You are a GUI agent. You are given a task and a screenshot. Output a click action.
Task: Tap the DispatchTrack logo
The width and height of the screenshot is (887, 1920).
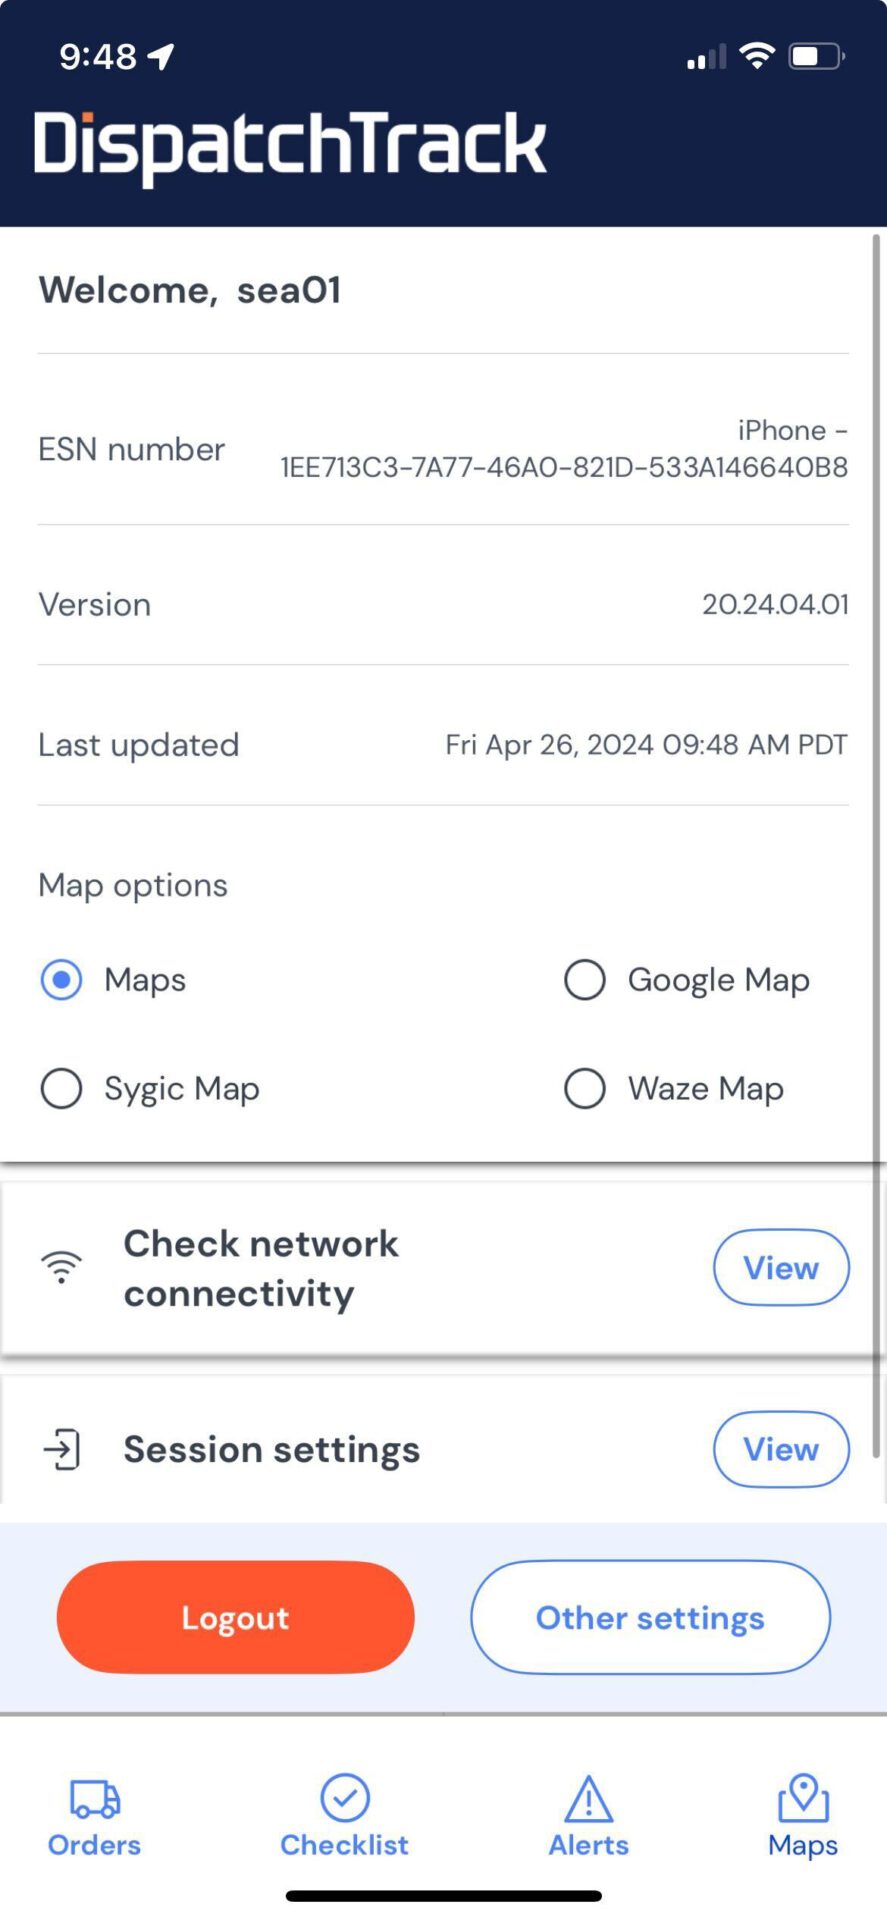290,145
